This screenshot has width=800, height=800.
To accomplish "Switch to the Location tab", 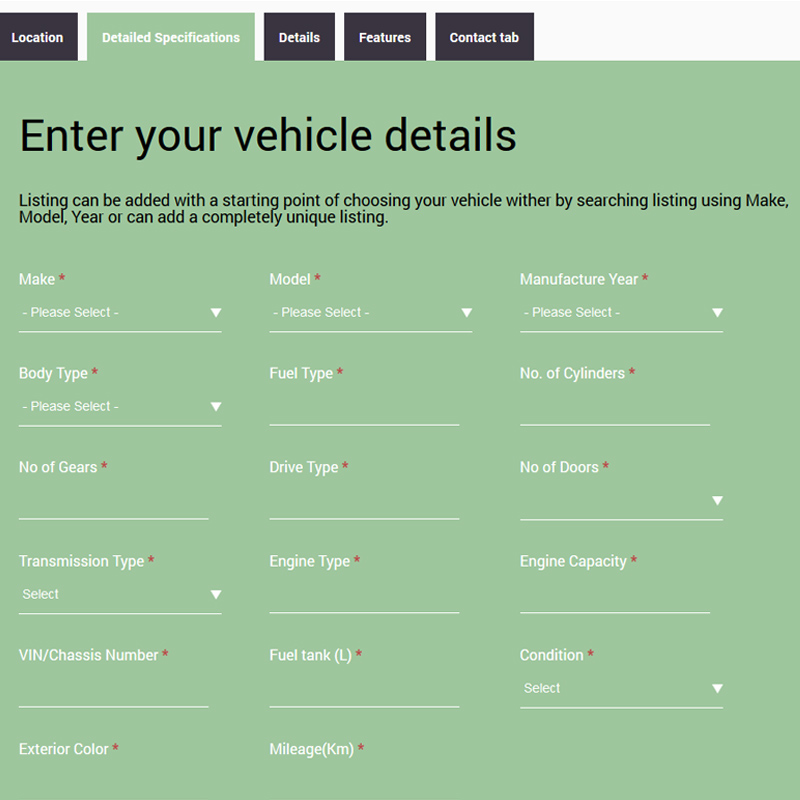I will (38, 37).
